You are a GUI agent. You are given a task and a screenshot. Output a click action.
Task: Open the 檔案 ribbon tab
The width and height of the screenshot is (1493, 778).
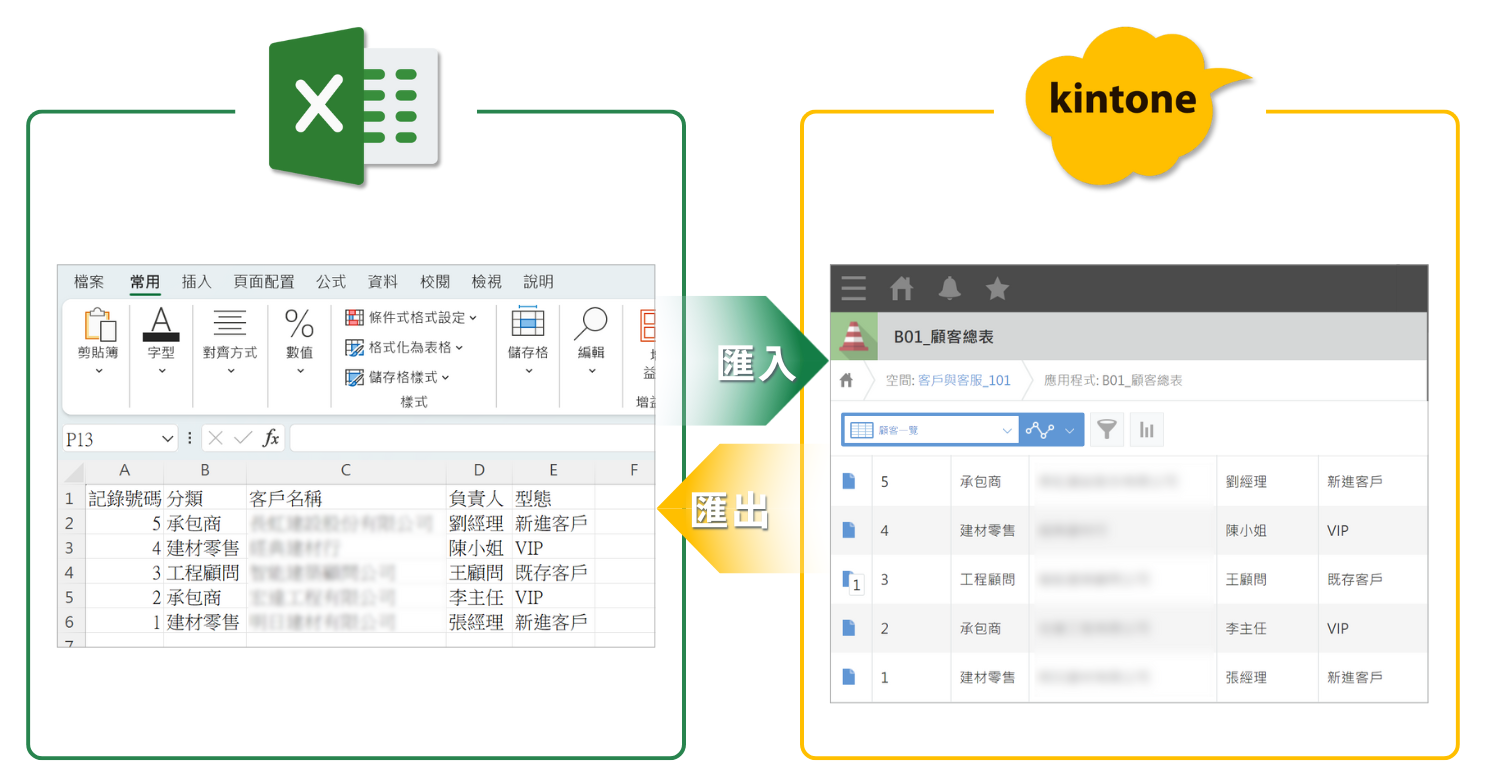tap(89, 282)
